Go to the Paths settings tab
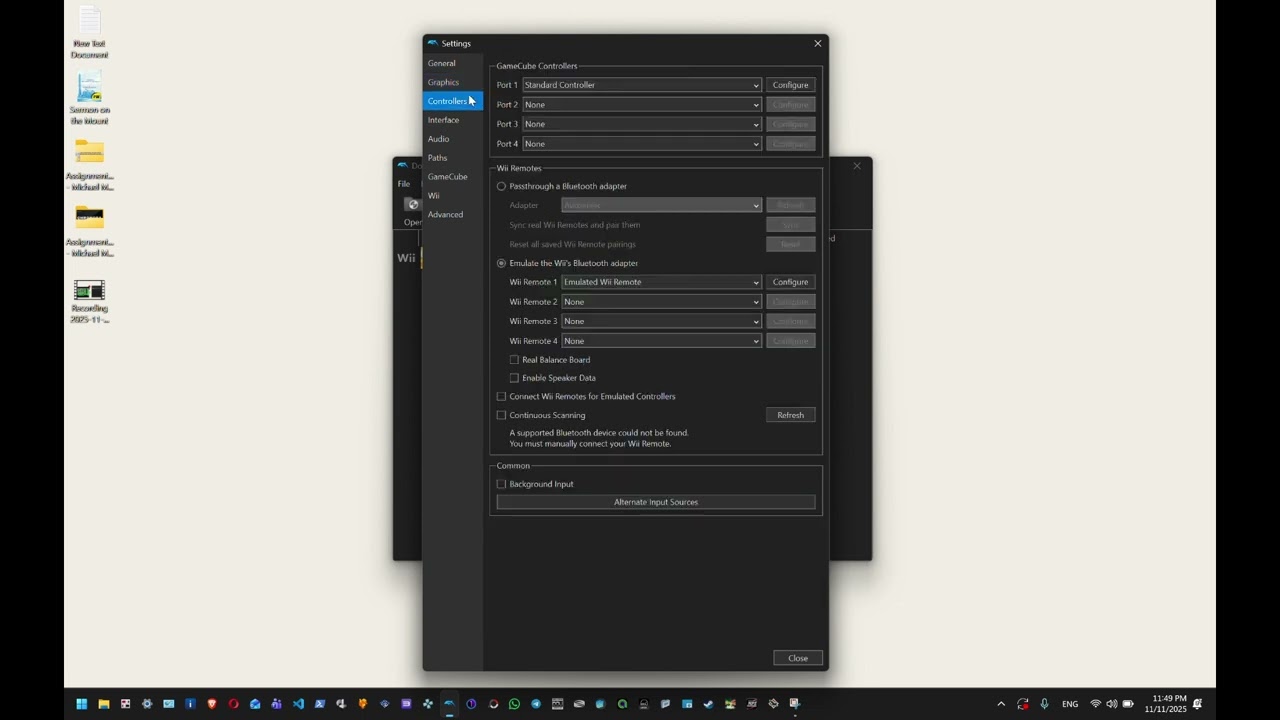1280x720 pixels. (x=453, y=158)
